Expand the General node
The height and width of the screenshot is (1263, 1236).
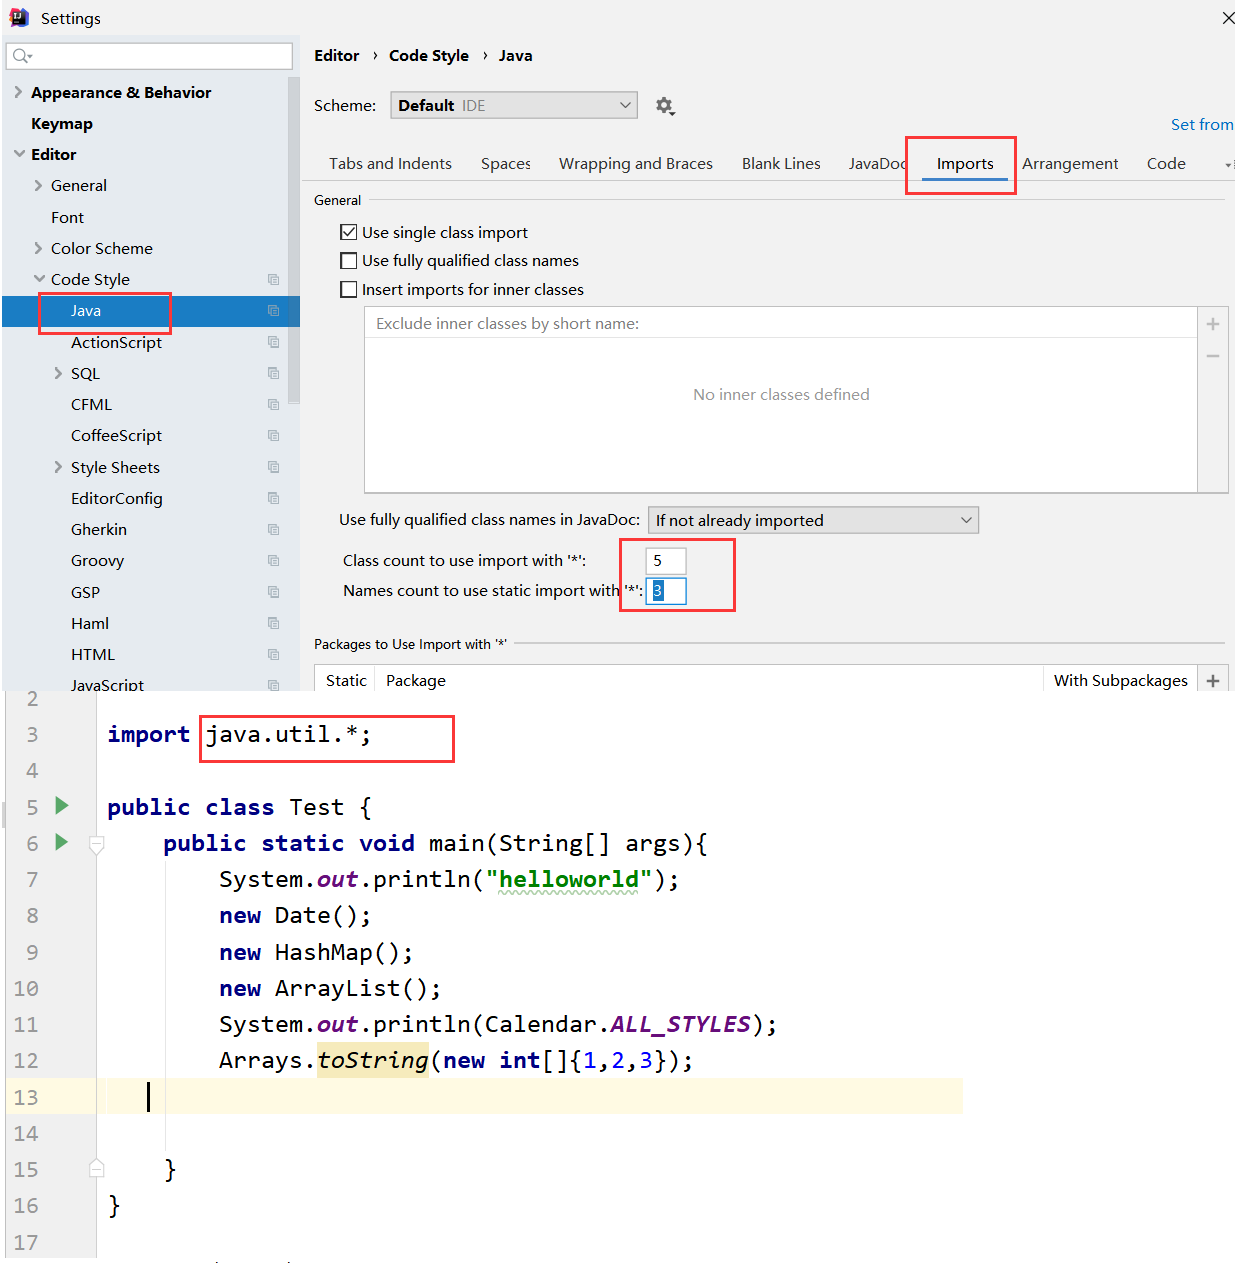tap(38, 185)
